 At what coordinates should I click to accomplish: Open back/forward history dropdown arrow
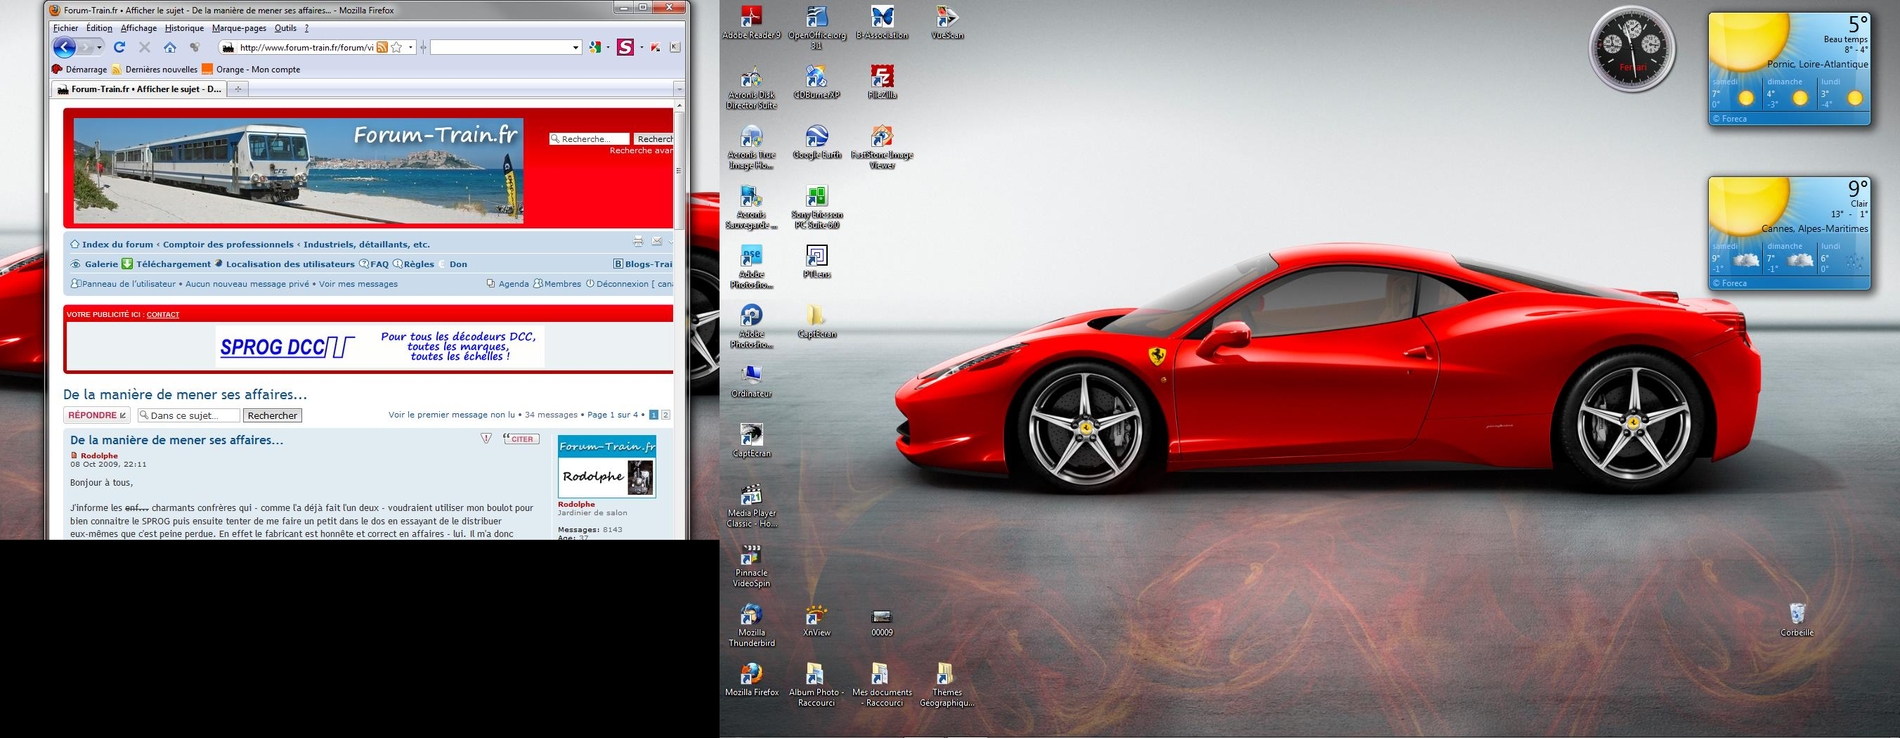99,47
